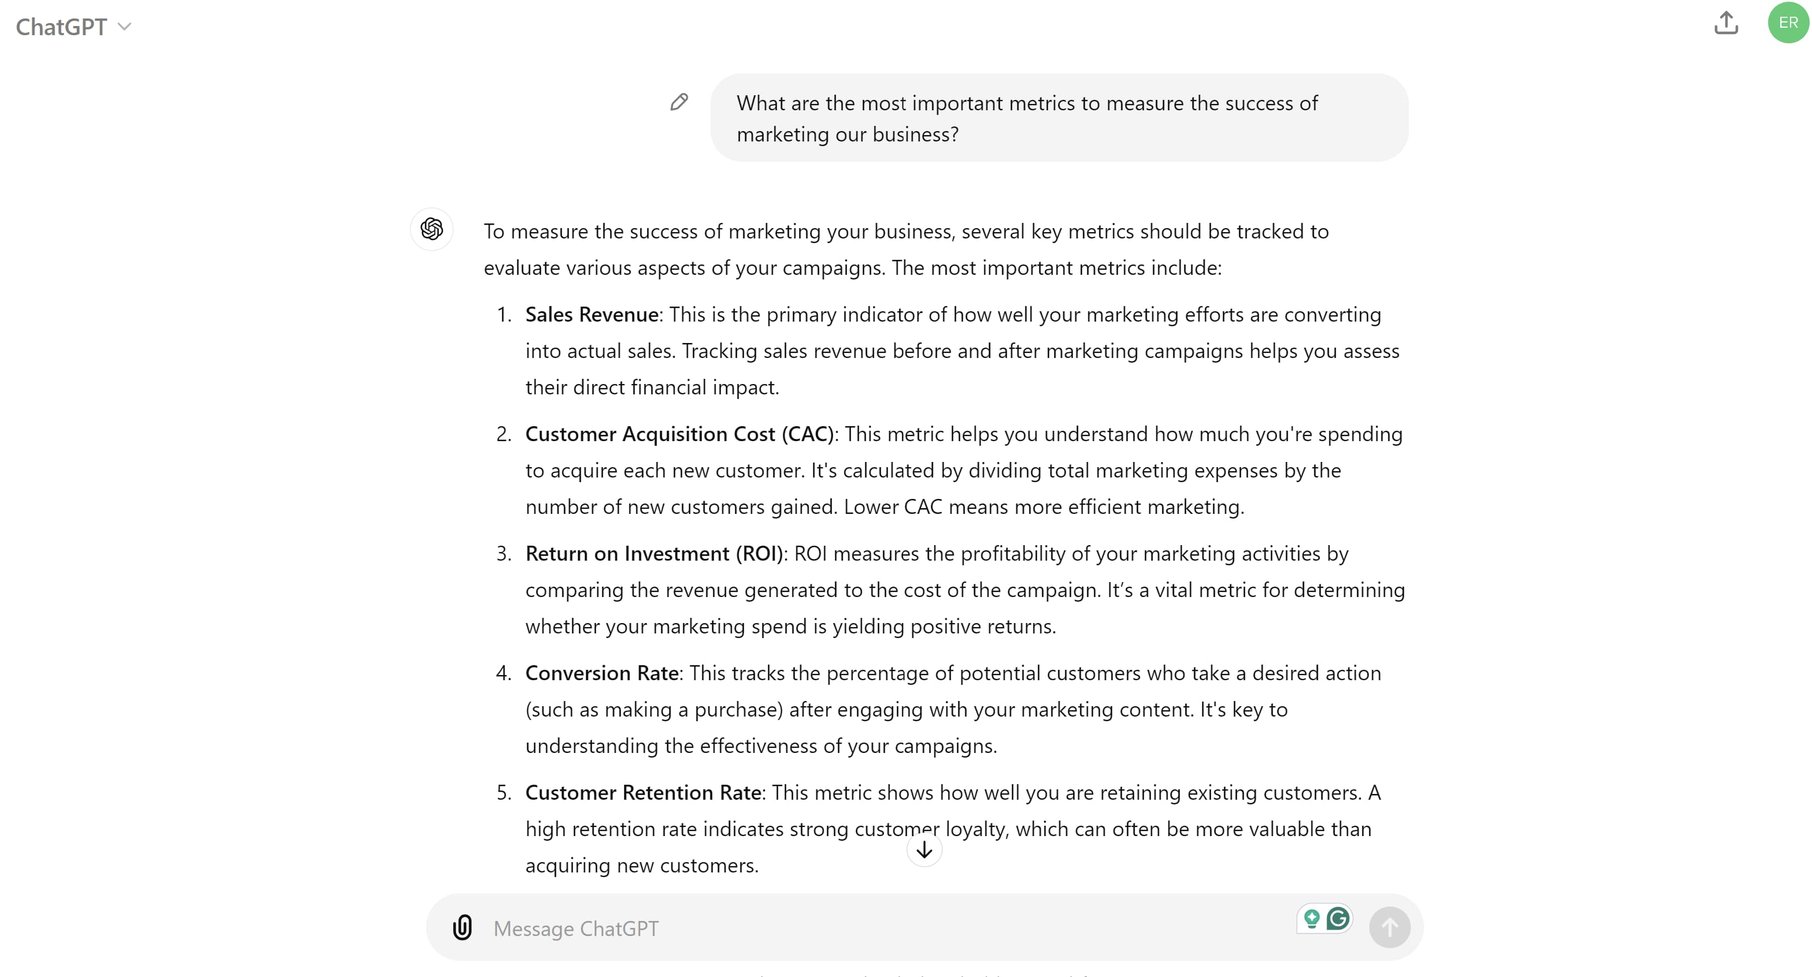
Task: Click the Return on Investment (ROI) text
Action: 653,553
